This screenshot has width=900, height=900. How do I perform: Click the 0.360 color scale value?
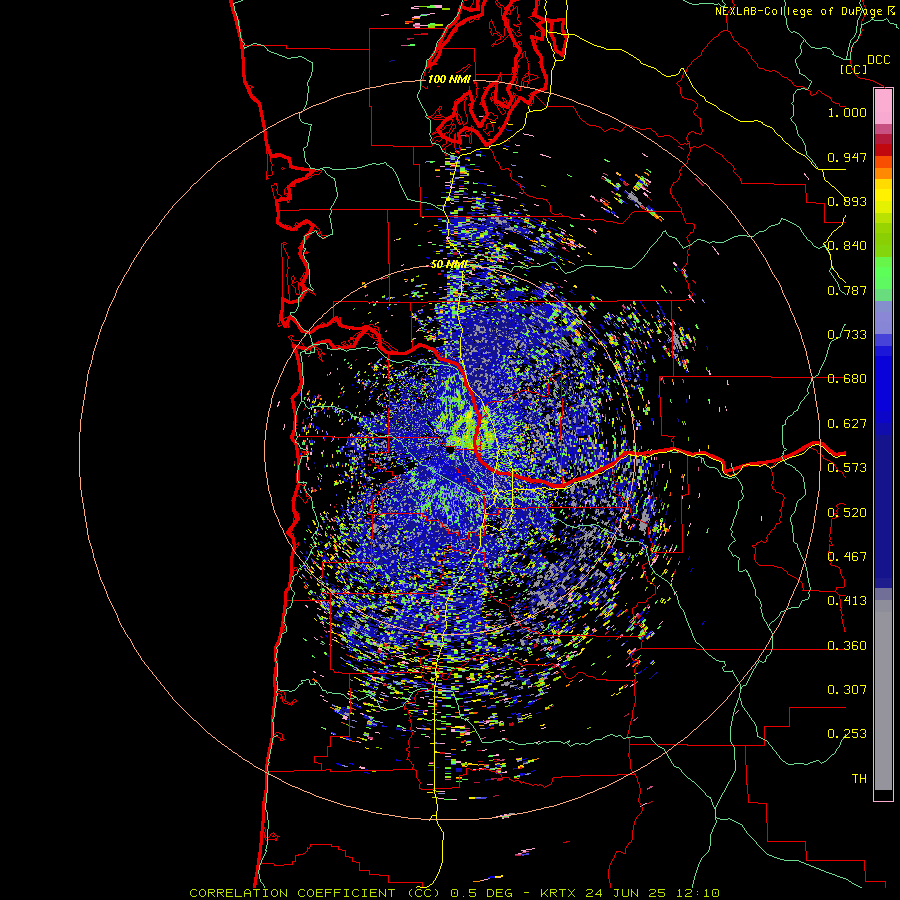tap(847, 646)
